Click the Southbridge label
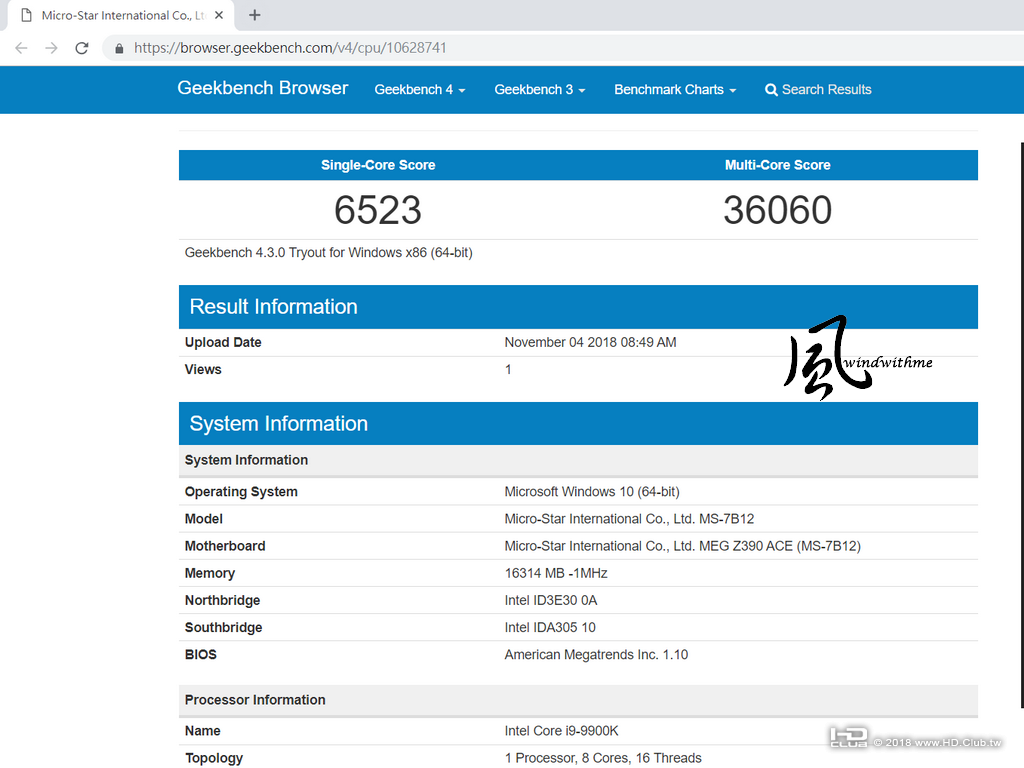This screenshot has height=768, width=1024. (x=223, y=628)
